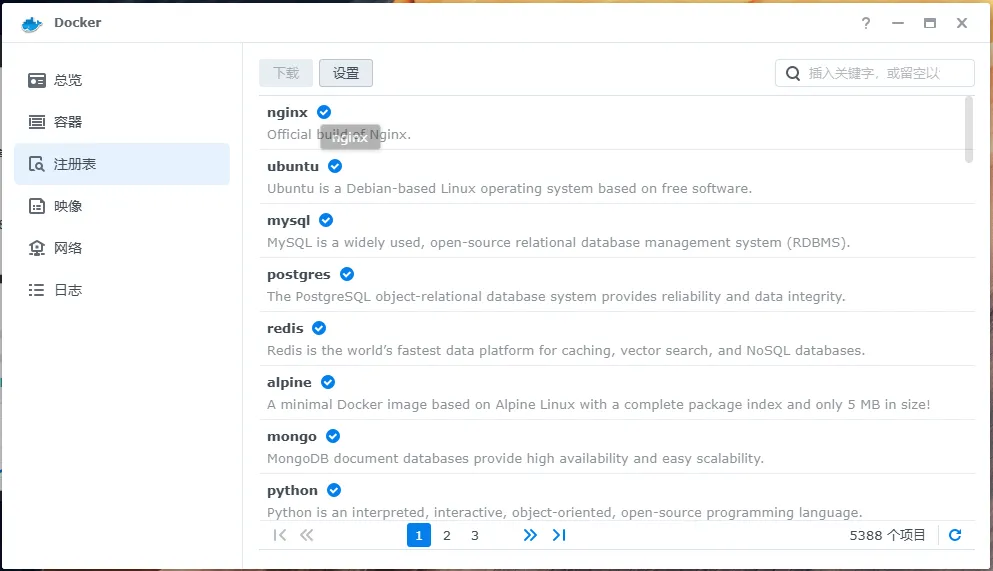Select the postgres image name

coord(299,275)
